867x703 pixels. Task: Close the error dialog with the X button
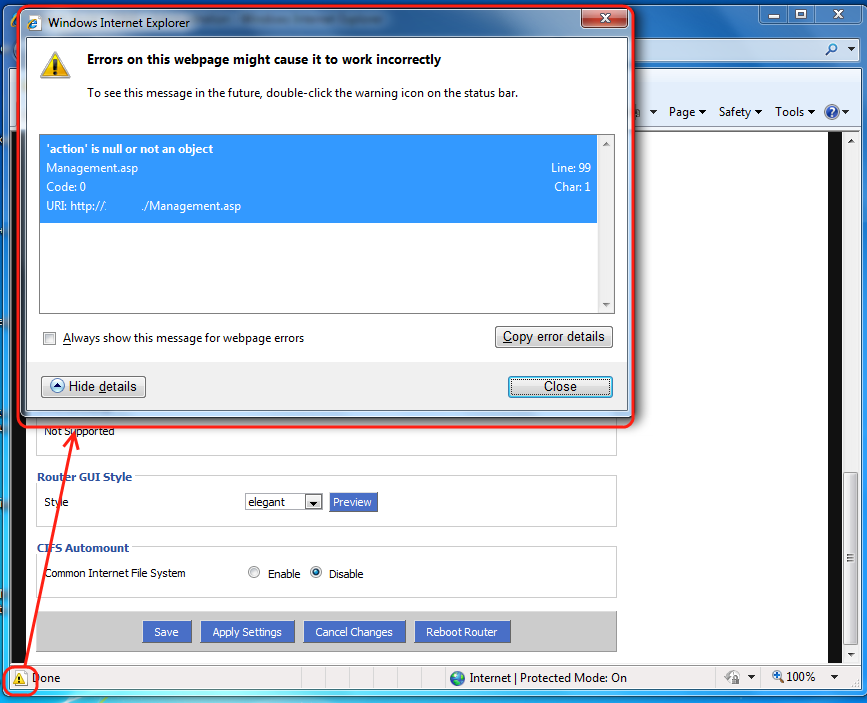click(604, 18)
